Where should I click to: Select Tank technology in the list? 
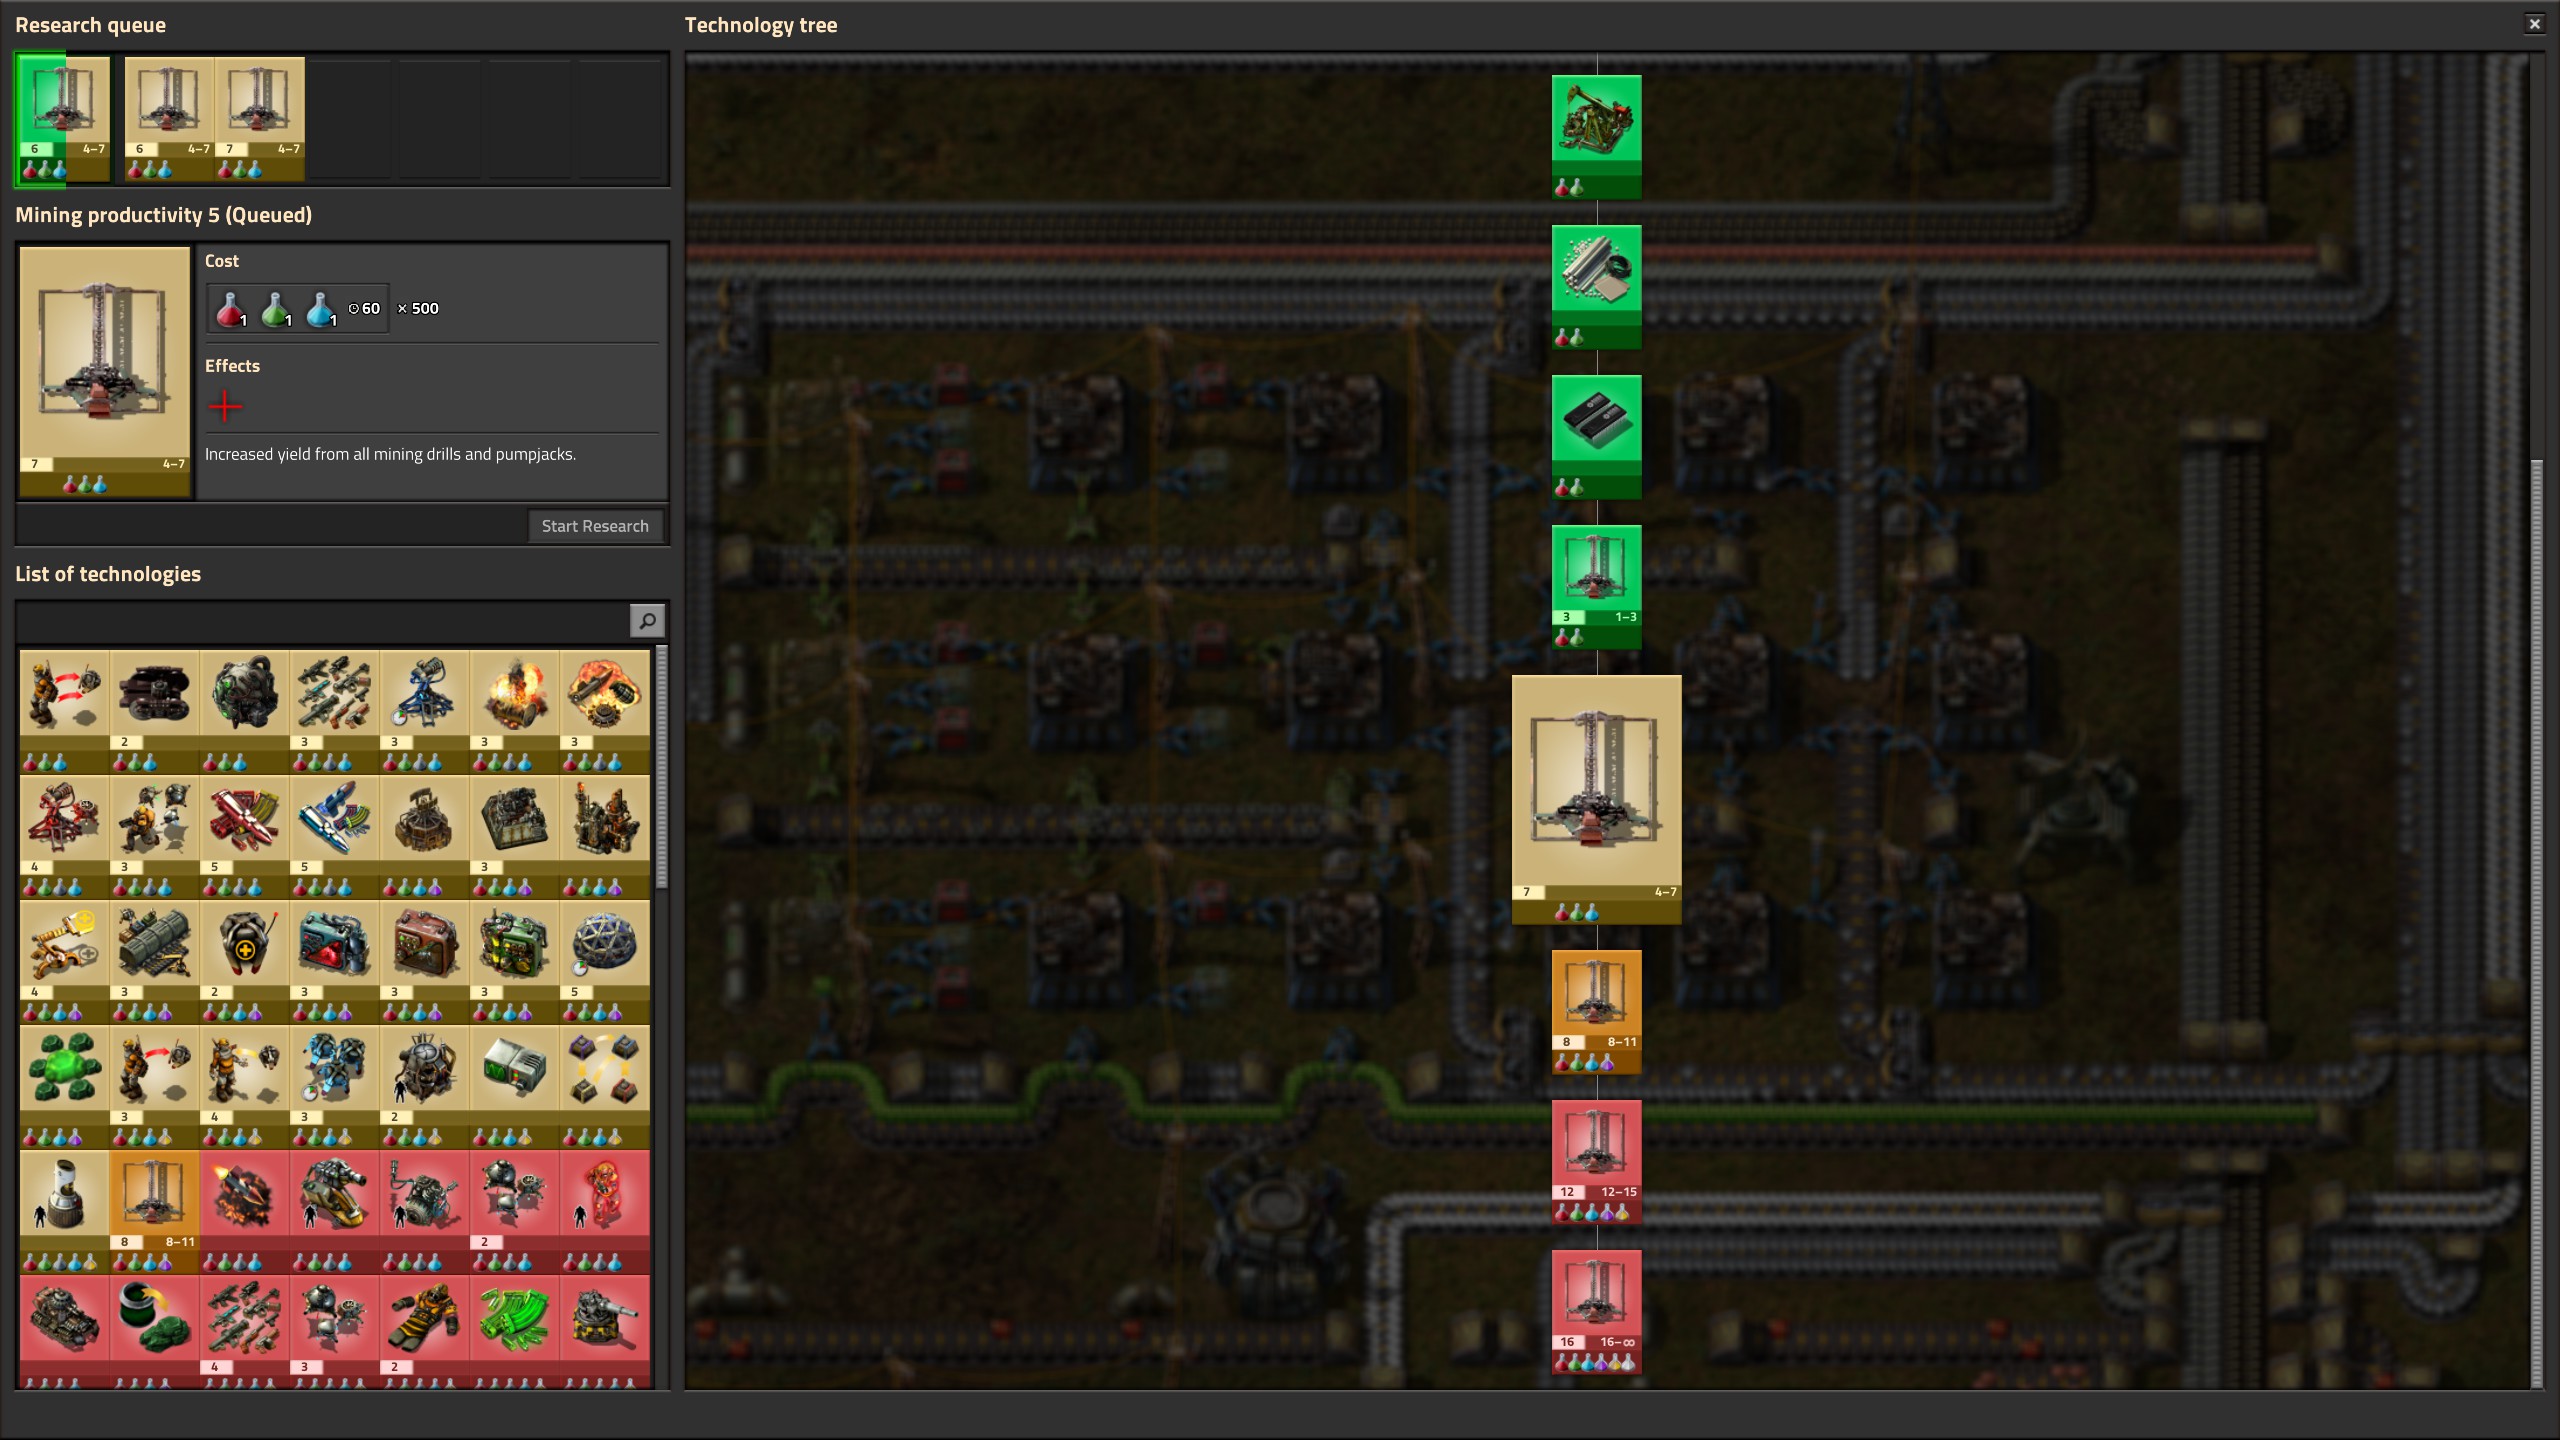[x=64, y=1320]
